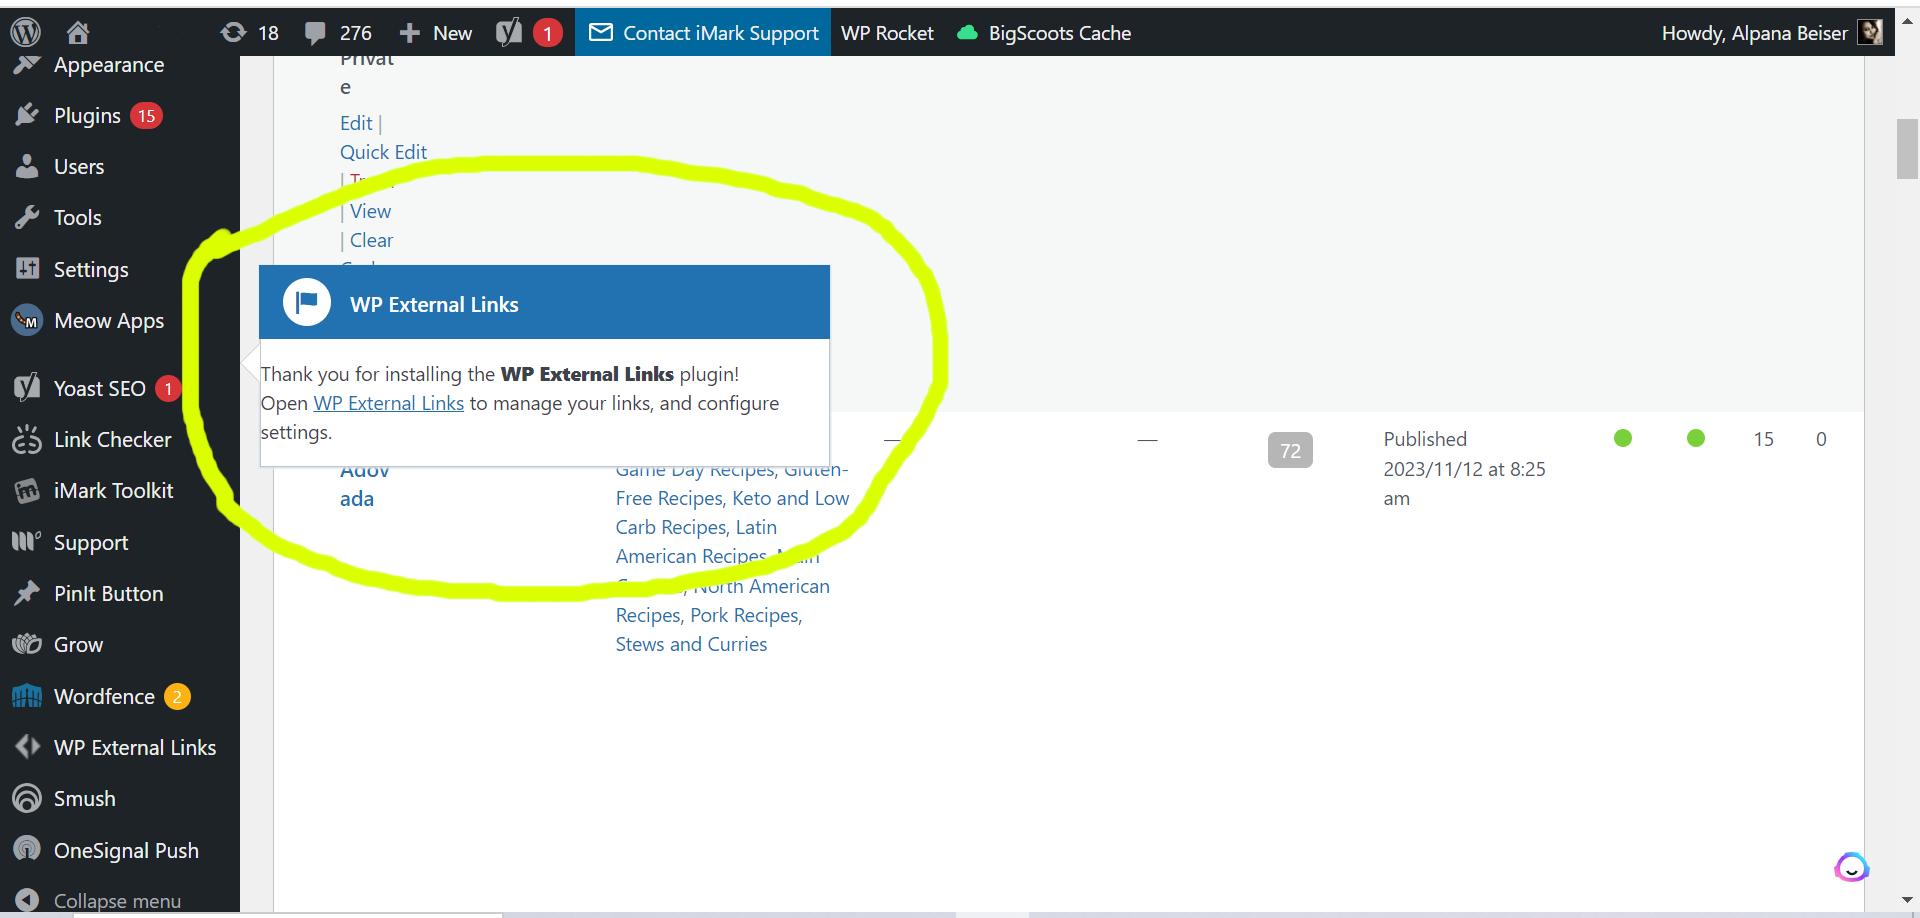Visit site via home icon
Screen dimensions: 1920x918
(x=78, y=33)
